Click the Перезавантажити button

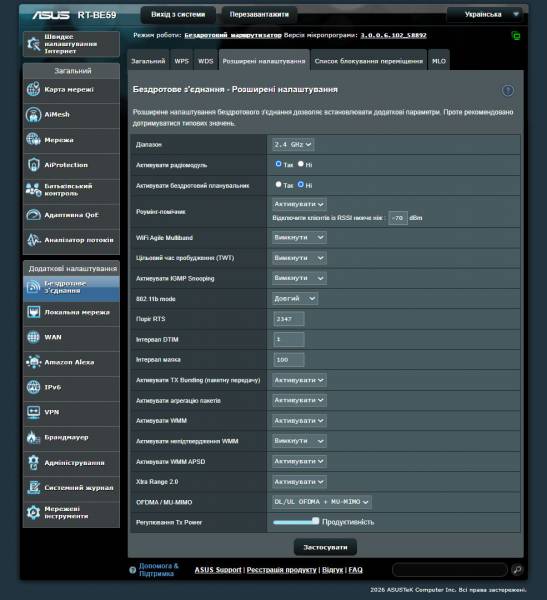[x=259, y=15]
